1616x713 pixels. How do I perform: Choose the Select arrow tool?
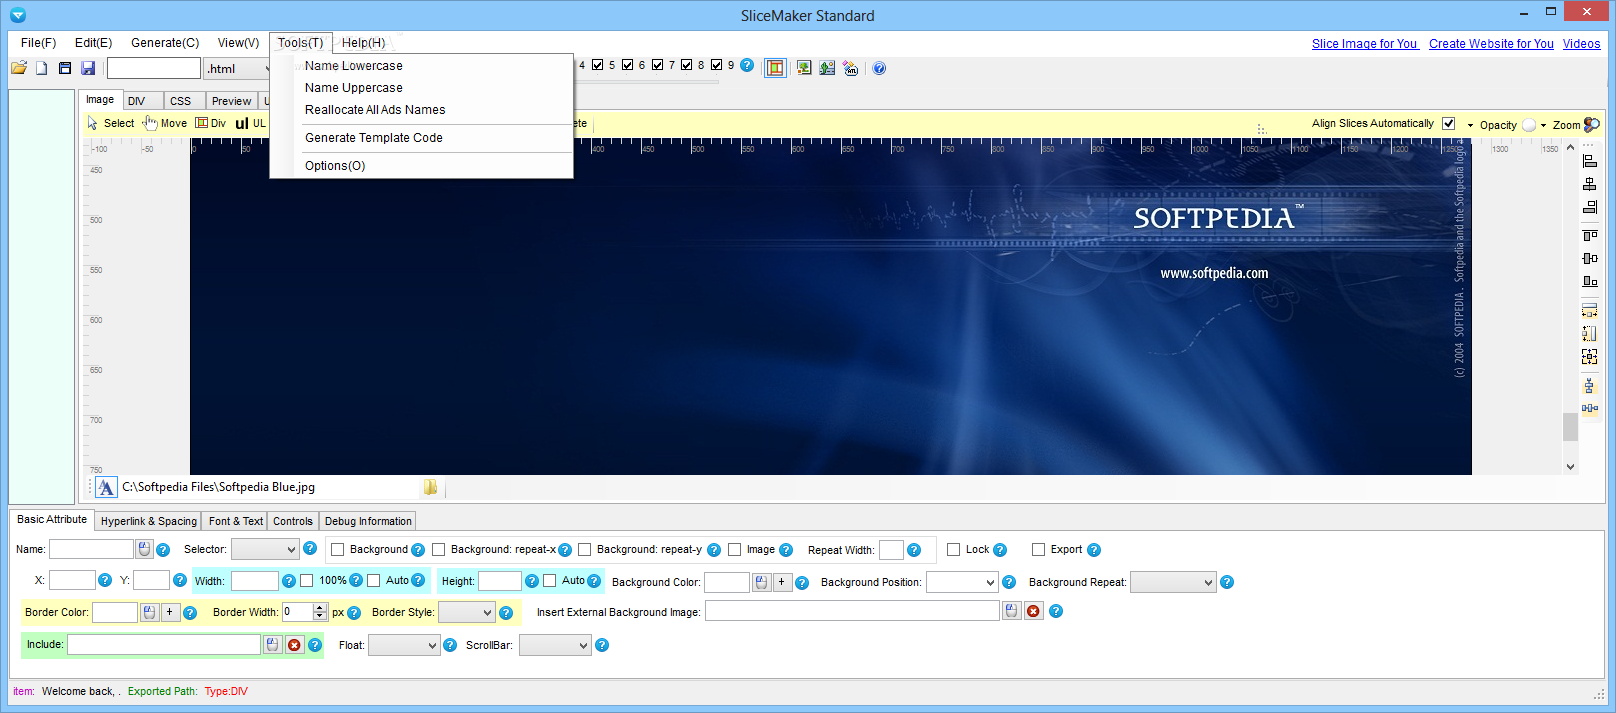click(x=110, y=123)
